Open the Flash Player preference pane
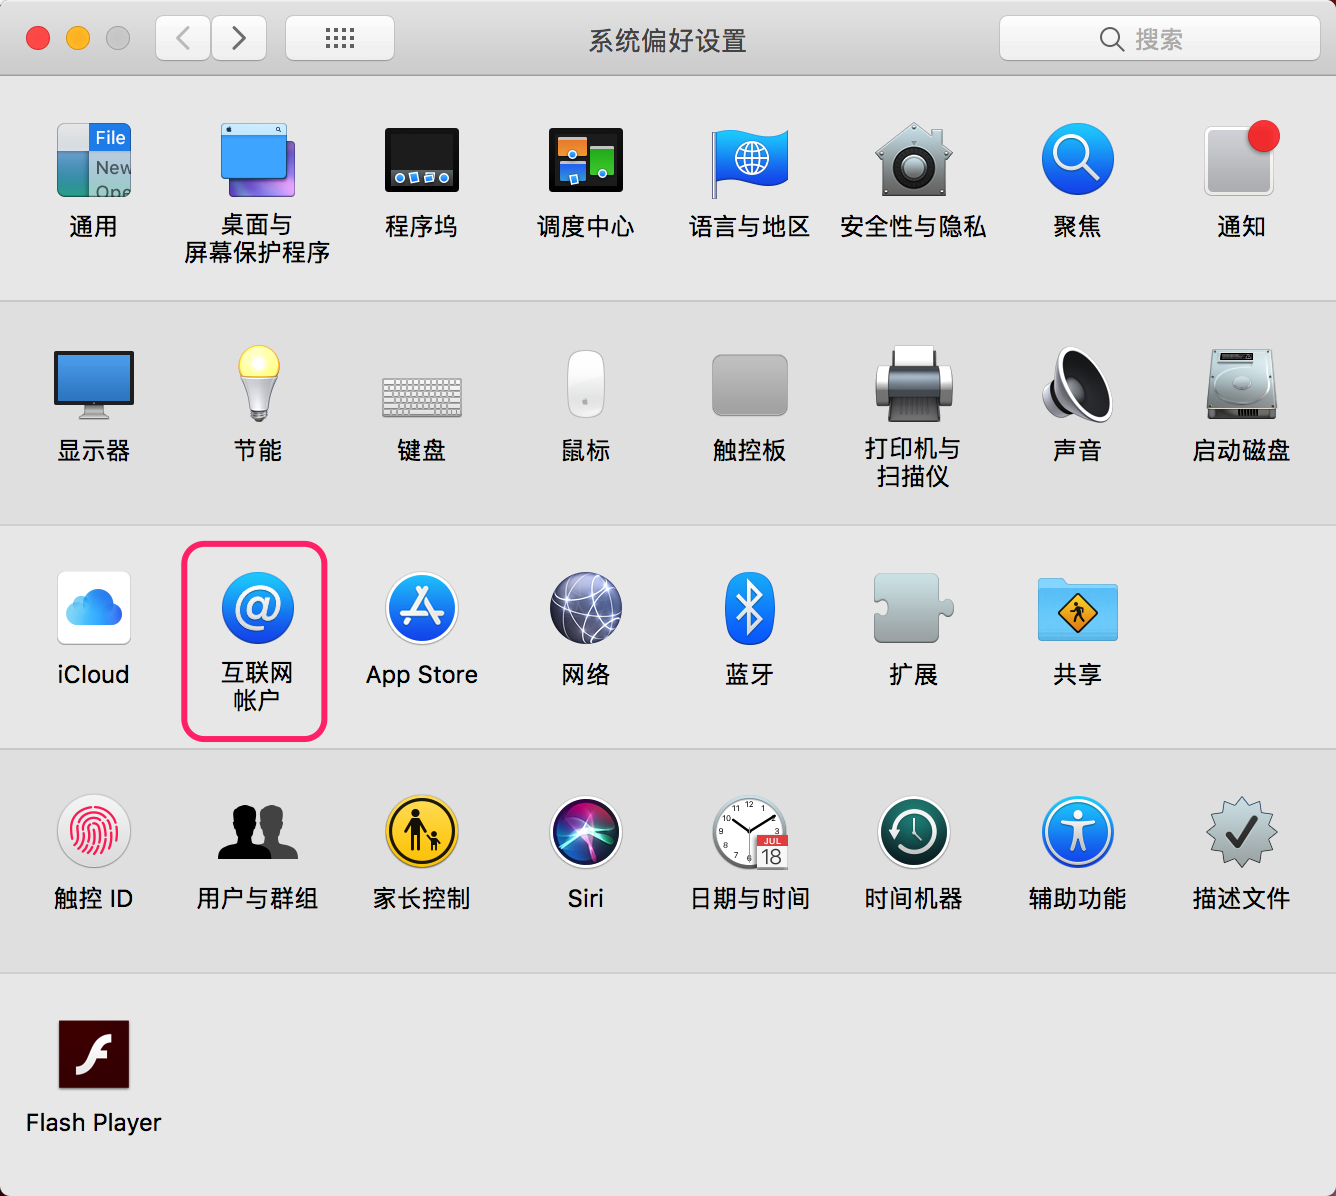Viewport: 1336px width, 1196px height. click(93, 1055)
